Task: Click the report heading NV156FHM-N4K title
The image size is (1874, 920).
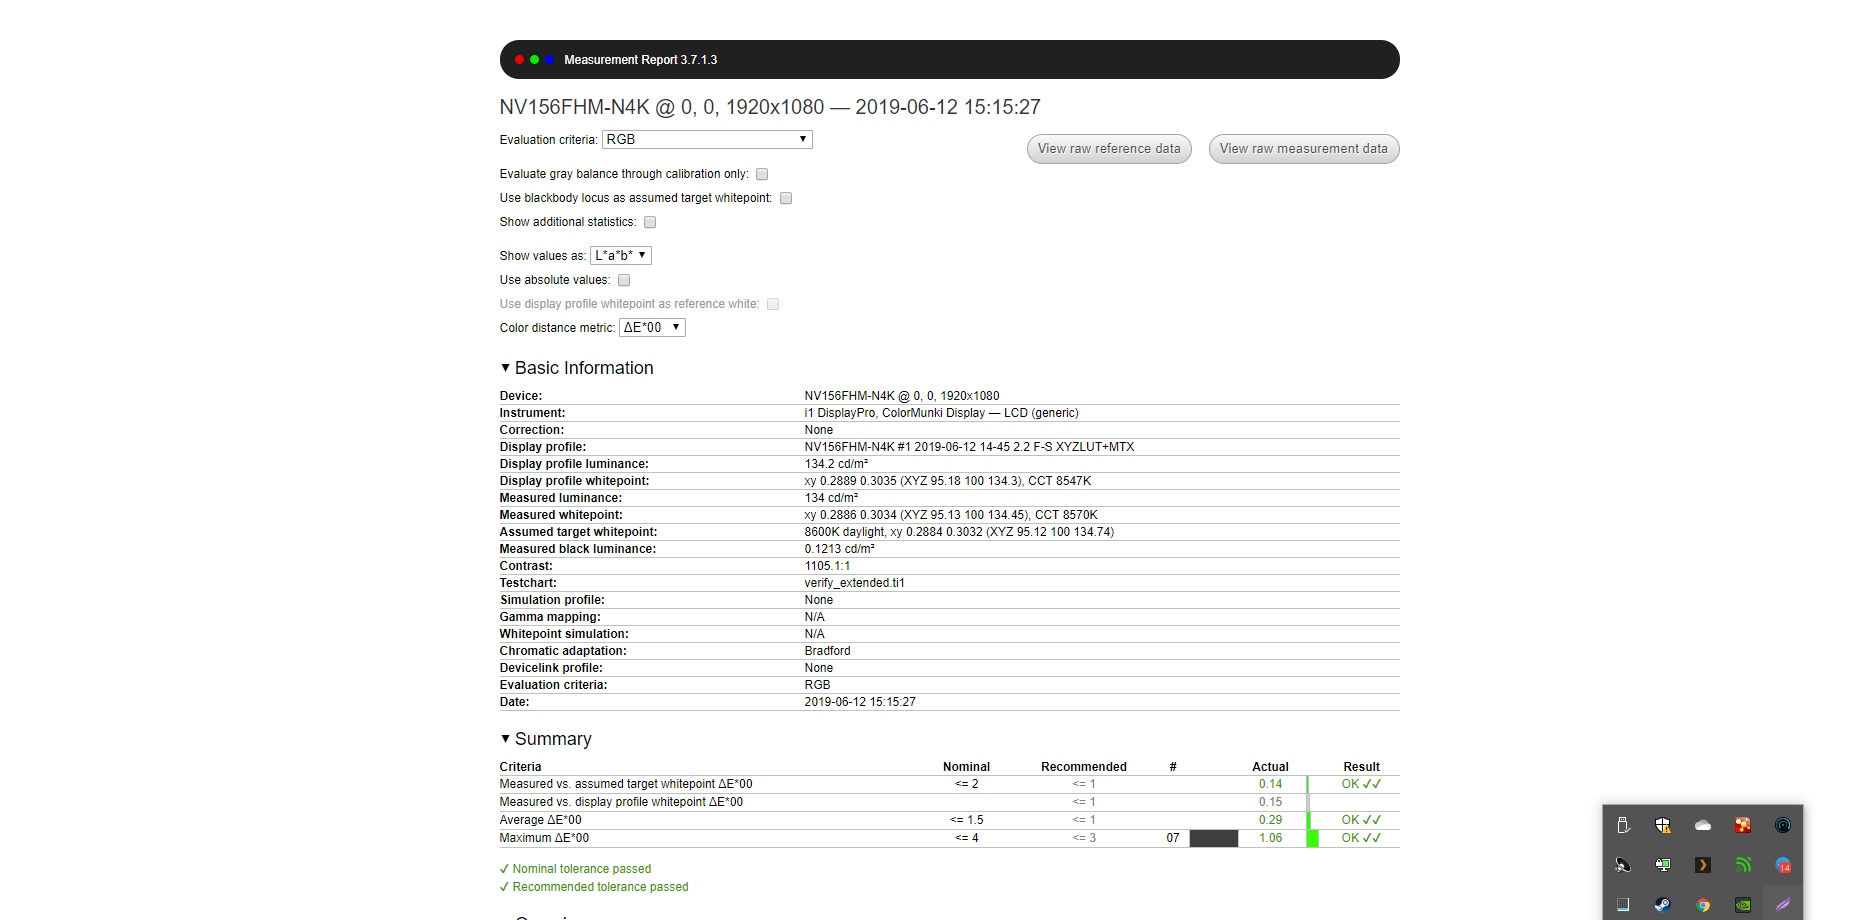Action: pos(770,107)
